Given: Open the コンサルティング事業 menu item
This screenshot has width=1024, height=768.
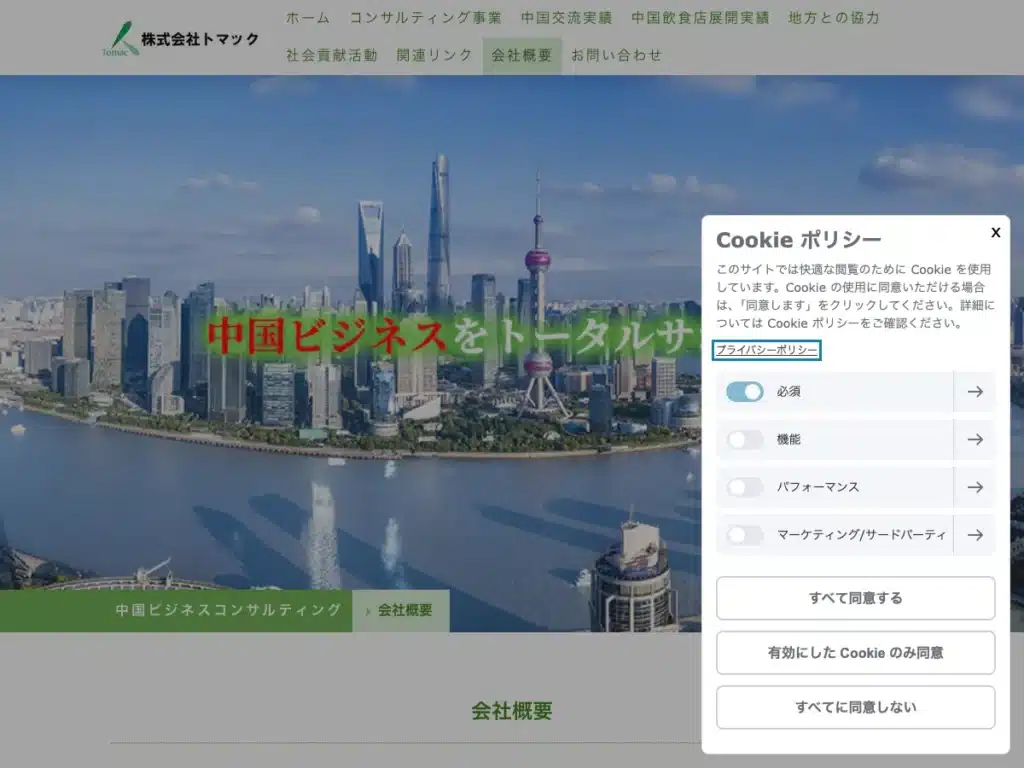Looking at the screenshot, I should [x=426, y=18].
